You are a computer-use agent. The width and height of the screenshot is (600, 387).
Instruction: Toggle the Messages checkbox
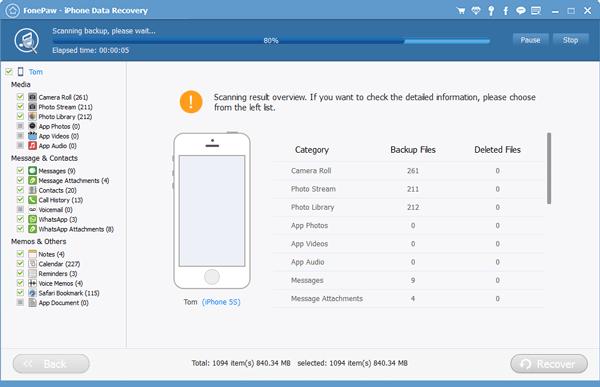point(20,171)
